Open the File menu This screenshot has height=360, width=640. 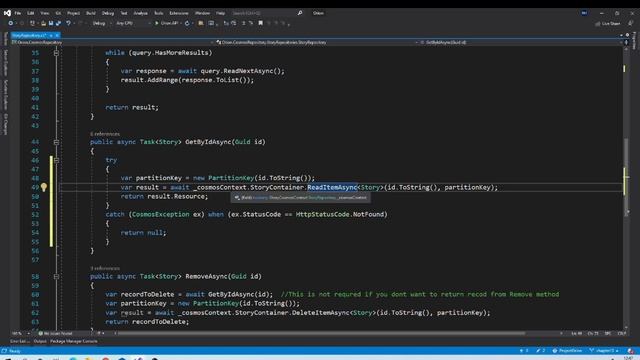tap(18, 13)
